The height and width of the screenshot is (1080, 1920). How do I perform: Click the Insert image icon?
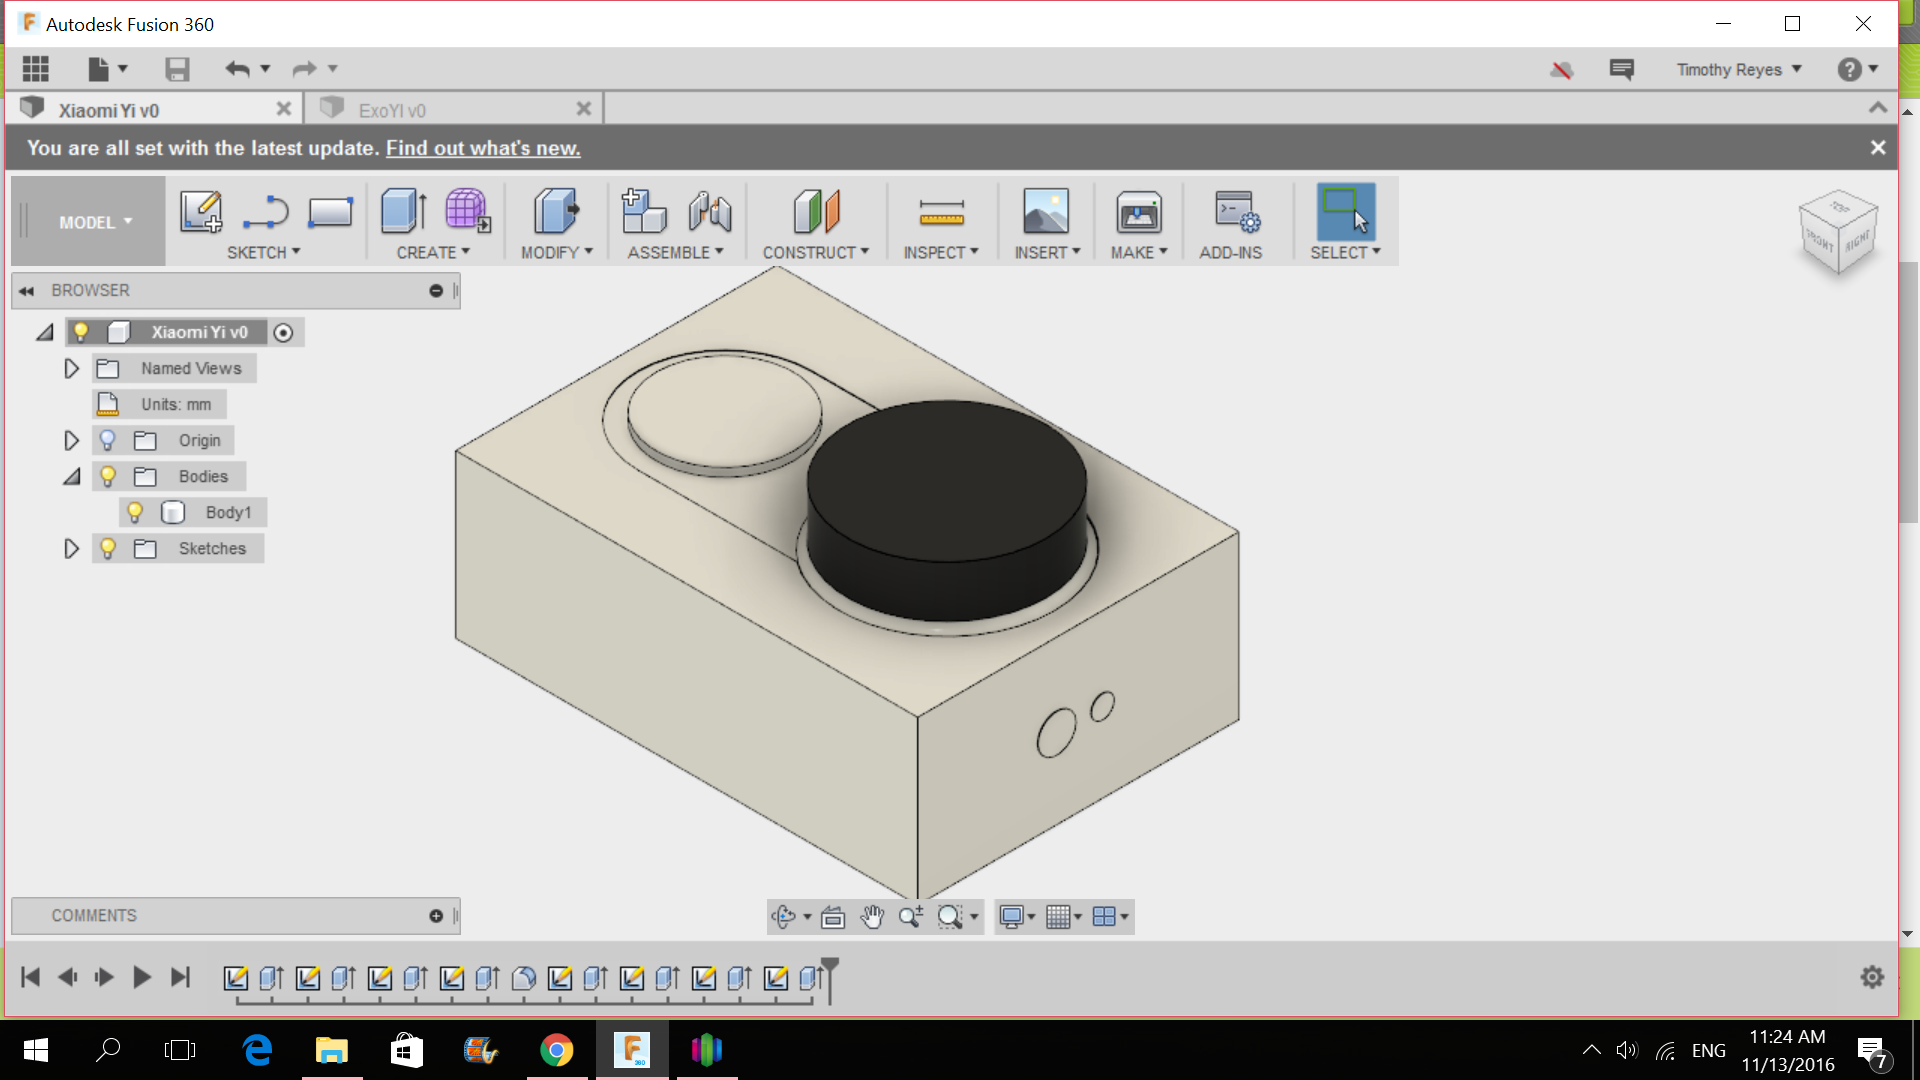[x=1046, y=212]
